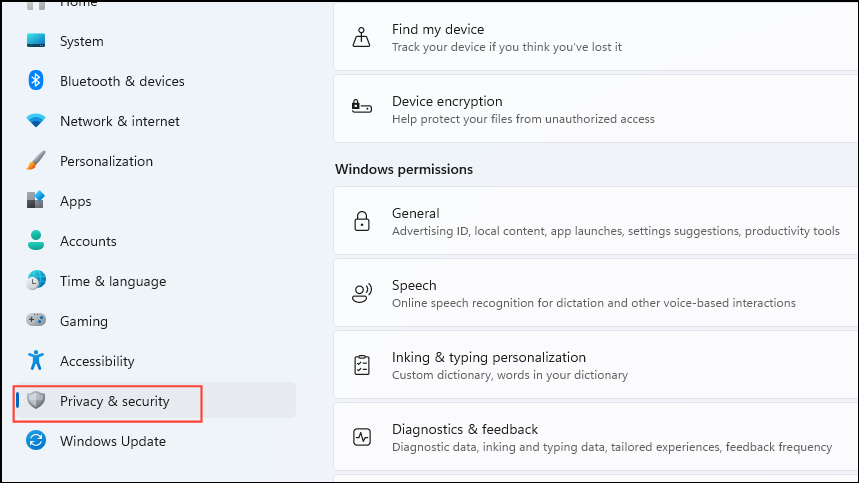Click the Bluetooth icon in sidebar
Viewport: 859px width, 483px height.
36,80
